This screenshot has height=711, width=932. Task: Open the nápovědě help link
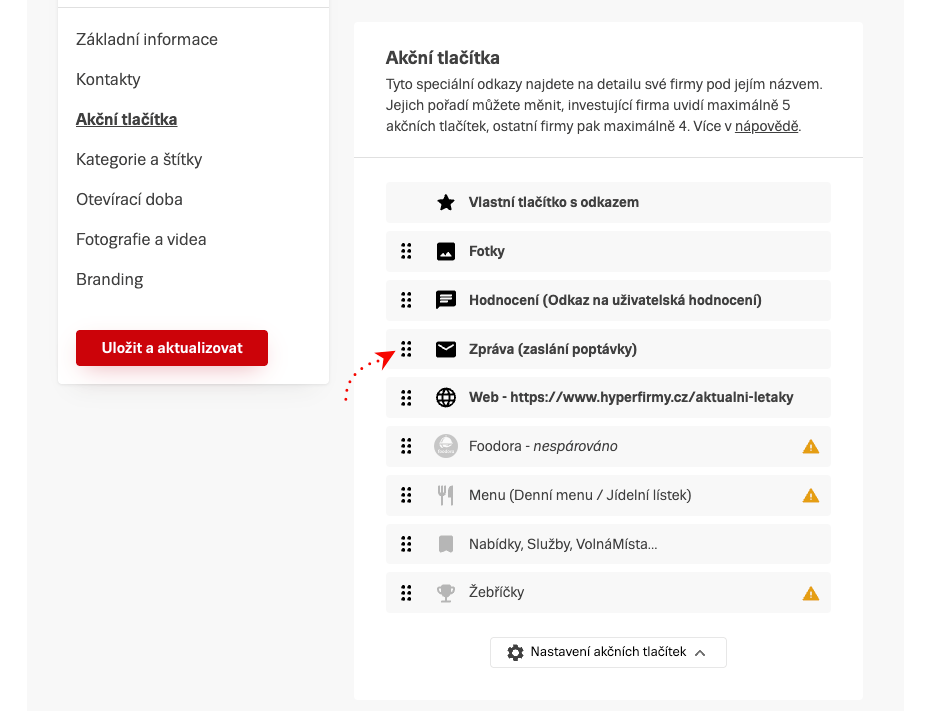pyautogui.click(x=766, y=127)
